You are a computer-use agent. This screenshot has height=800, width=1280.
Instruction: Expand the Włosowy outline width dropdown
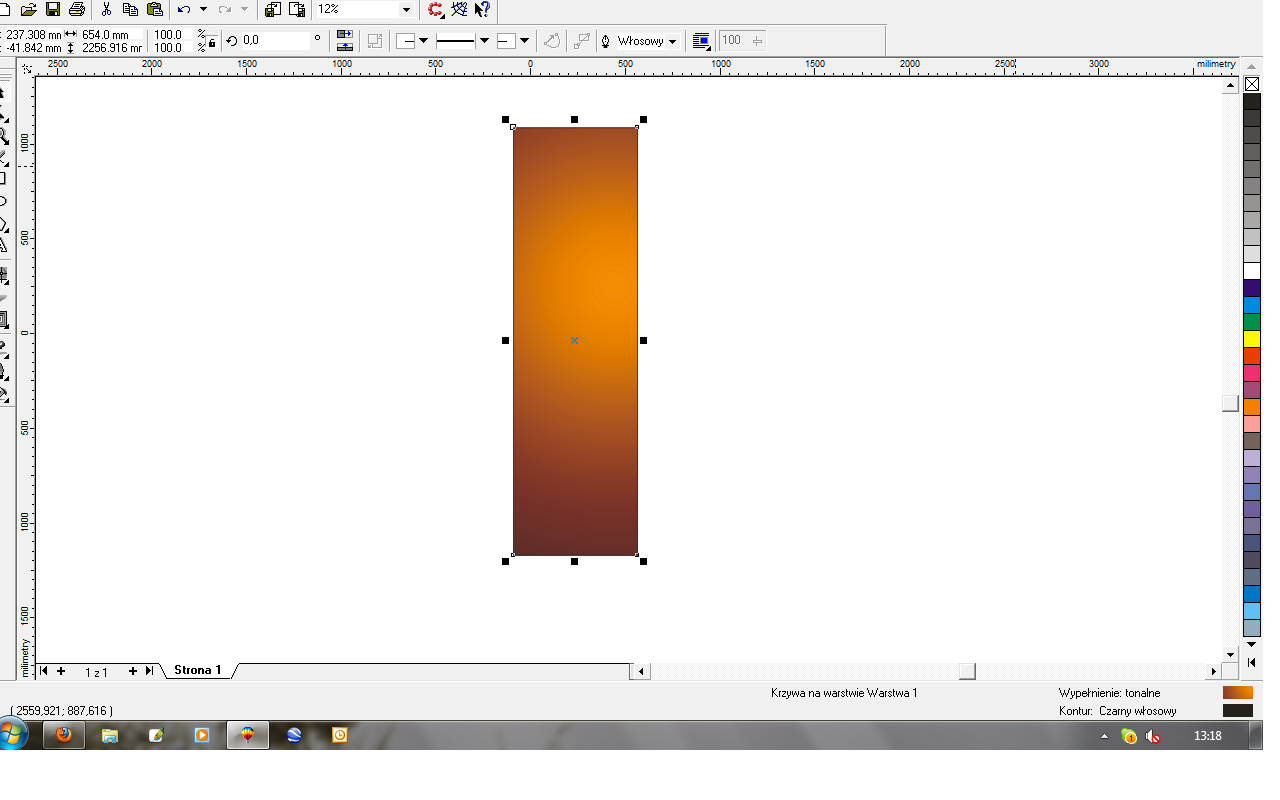672,41
